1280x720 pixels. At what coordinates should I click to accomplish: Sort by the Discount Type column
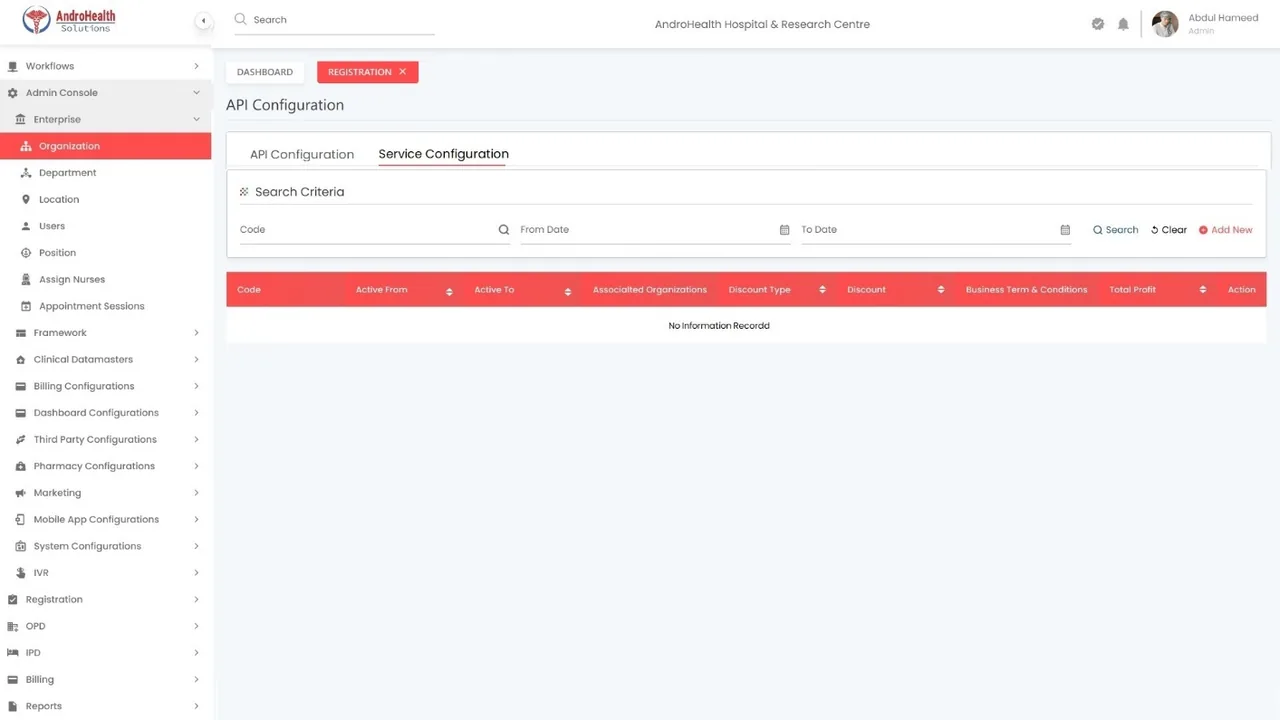pyautogui.click(x=822, y=290)
